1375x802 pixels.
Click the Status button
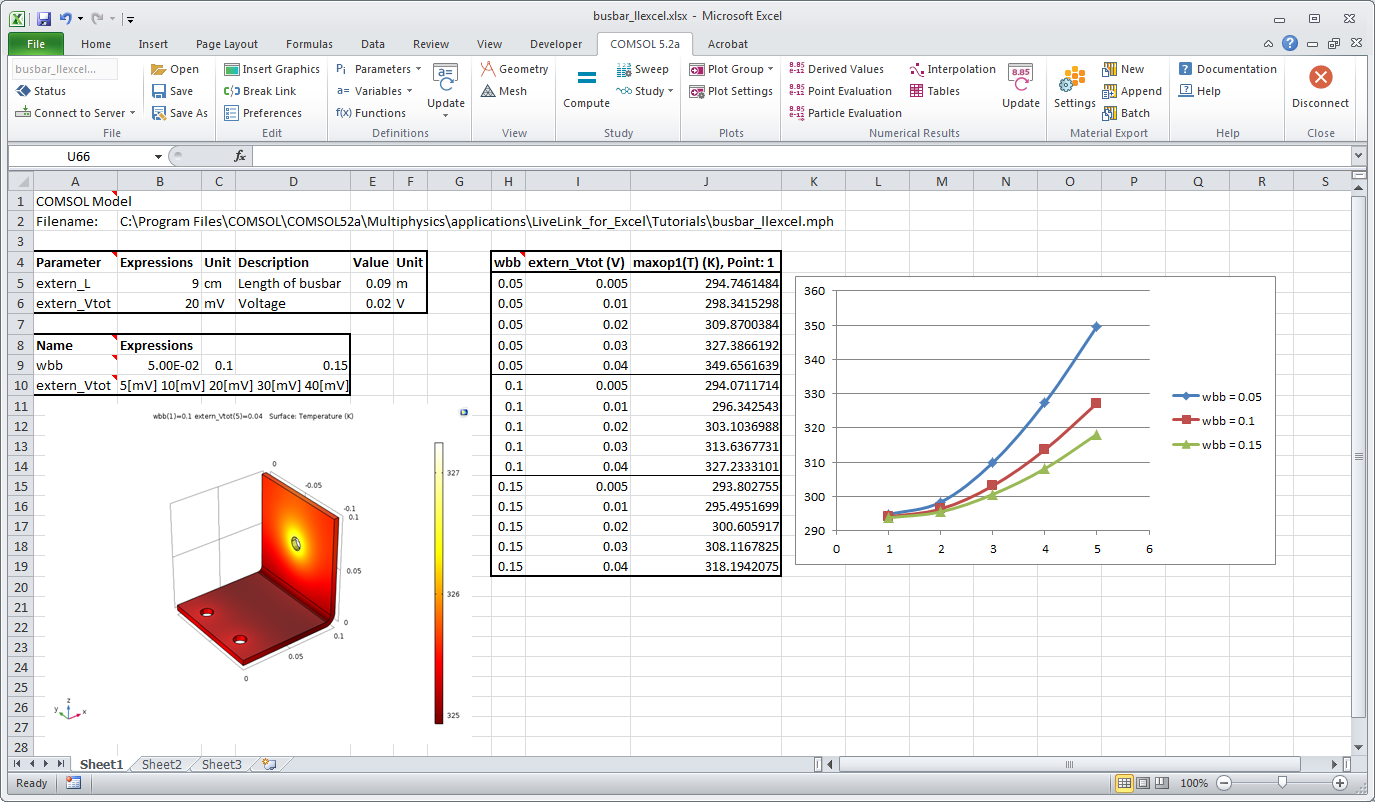tap(41, 91)
